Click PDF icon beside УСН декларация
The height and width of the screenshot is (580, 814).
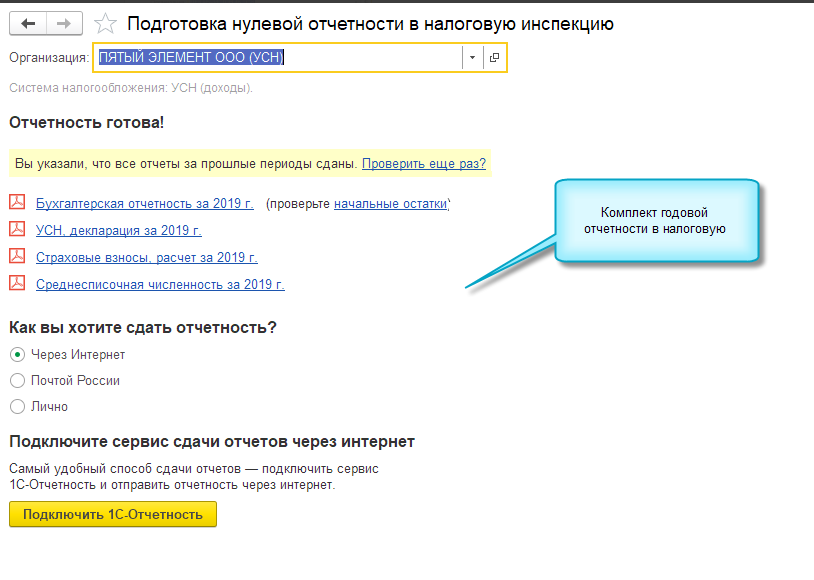point(17,228)
